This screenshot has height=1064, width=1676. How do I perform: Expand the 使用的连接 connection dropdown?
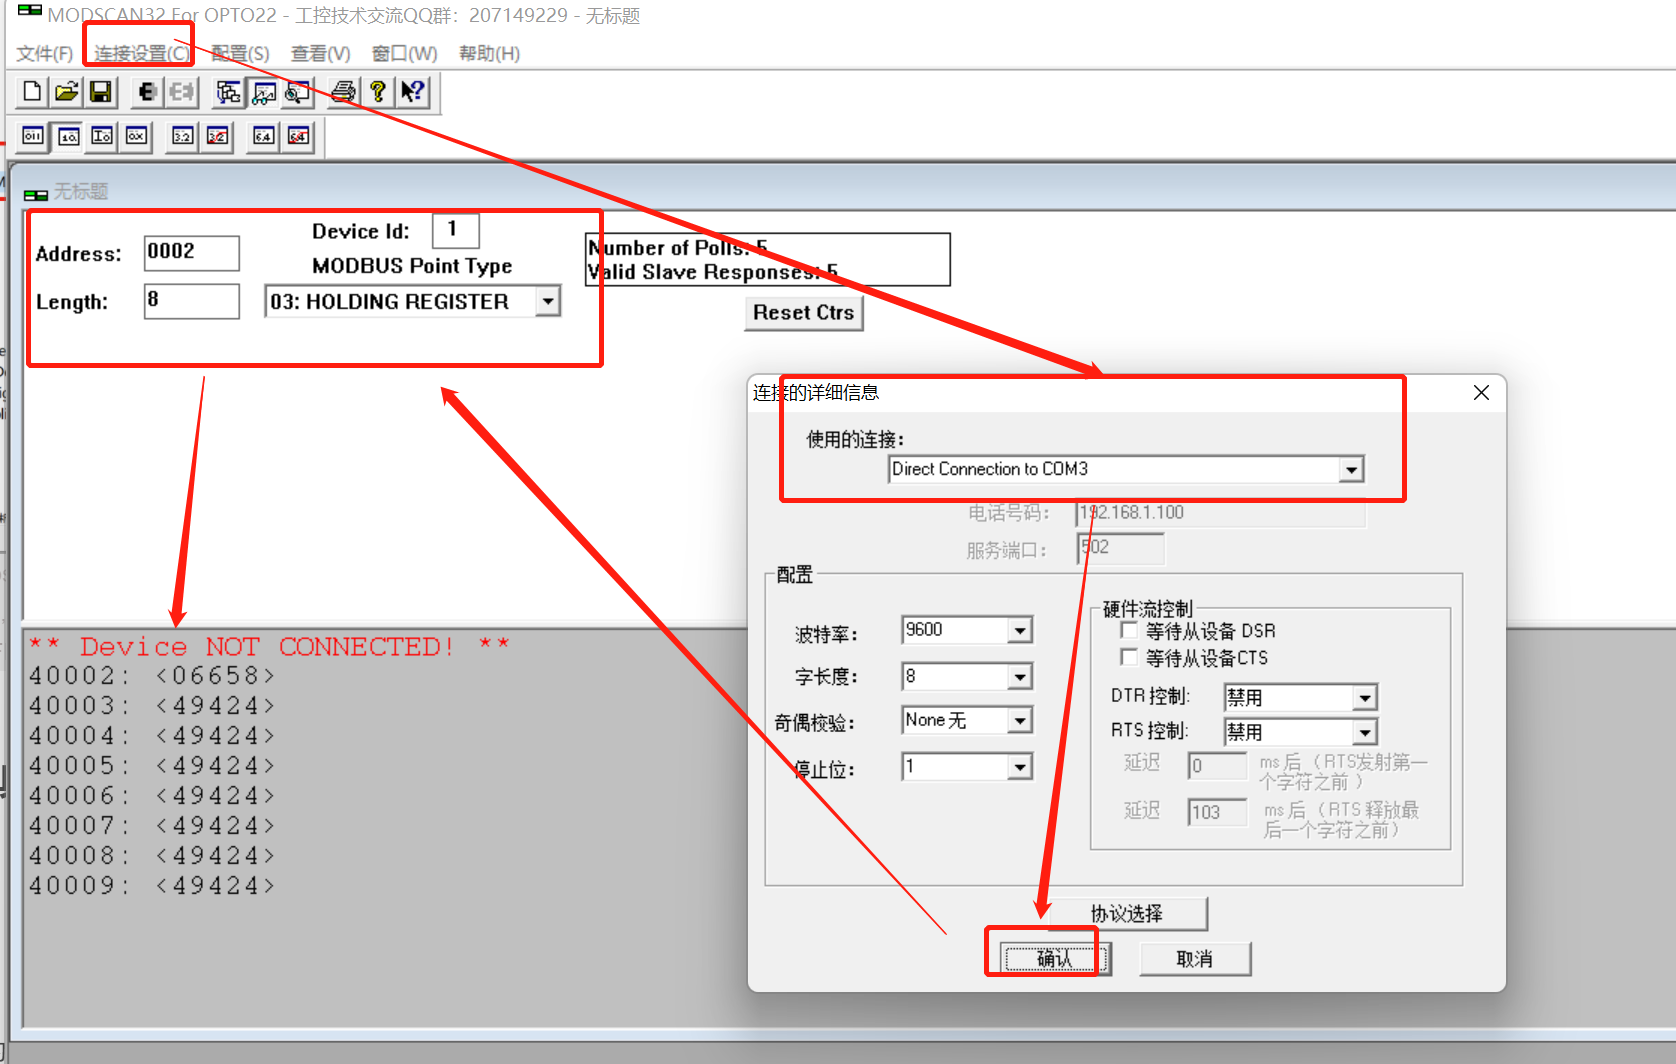(1352, 469)
